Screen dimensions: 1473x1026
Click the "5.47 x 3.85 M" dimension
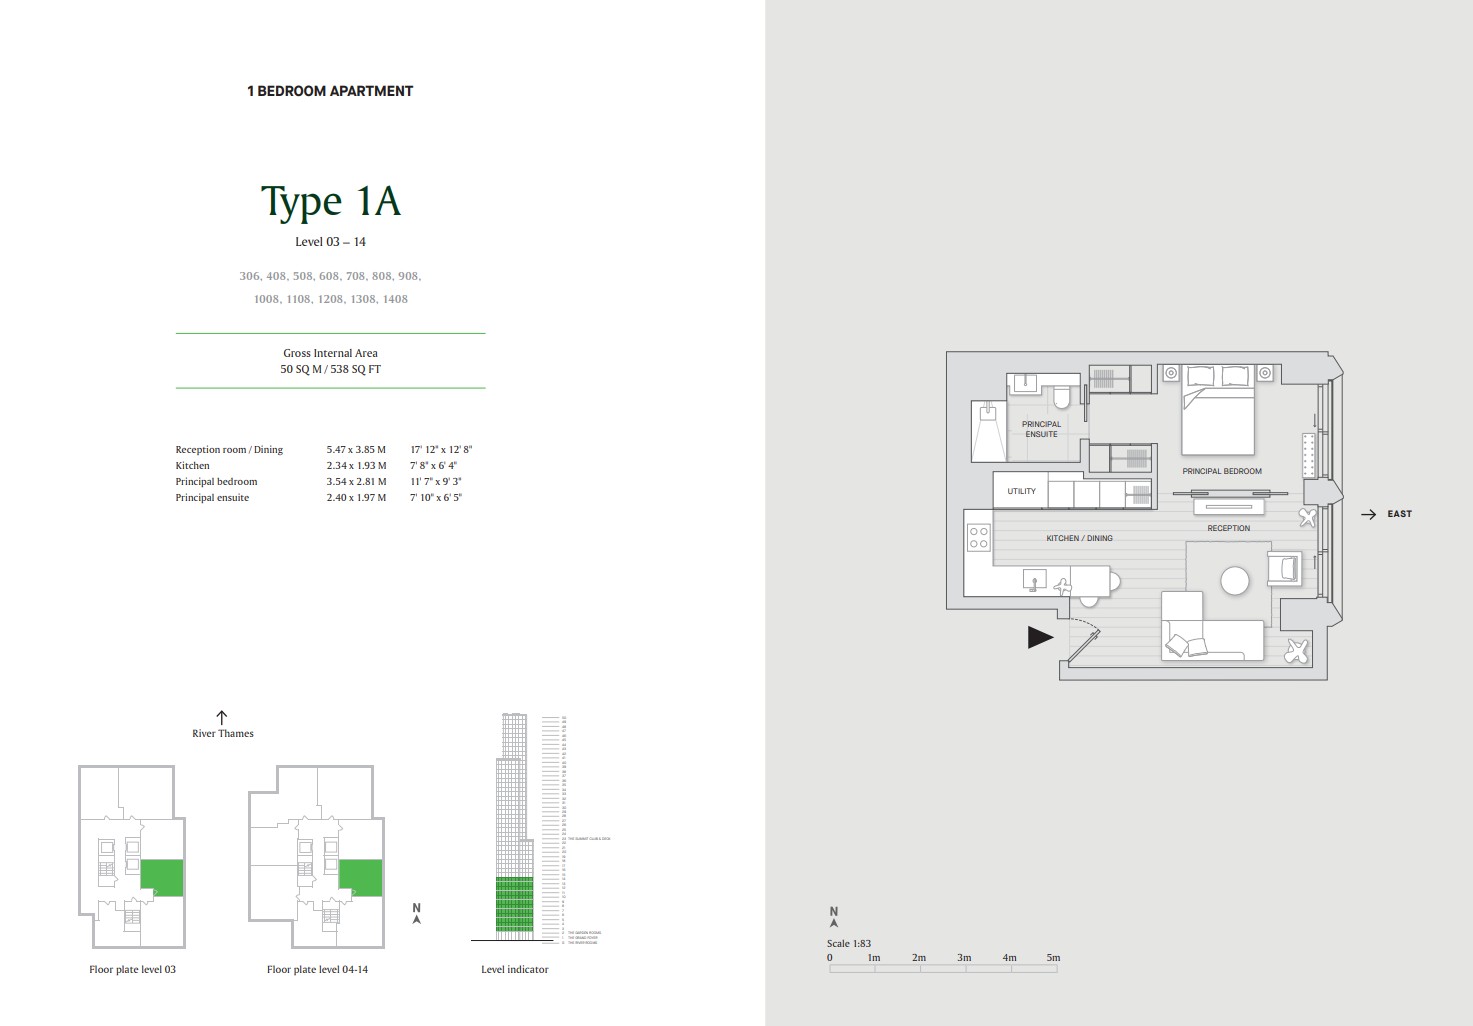356,450
